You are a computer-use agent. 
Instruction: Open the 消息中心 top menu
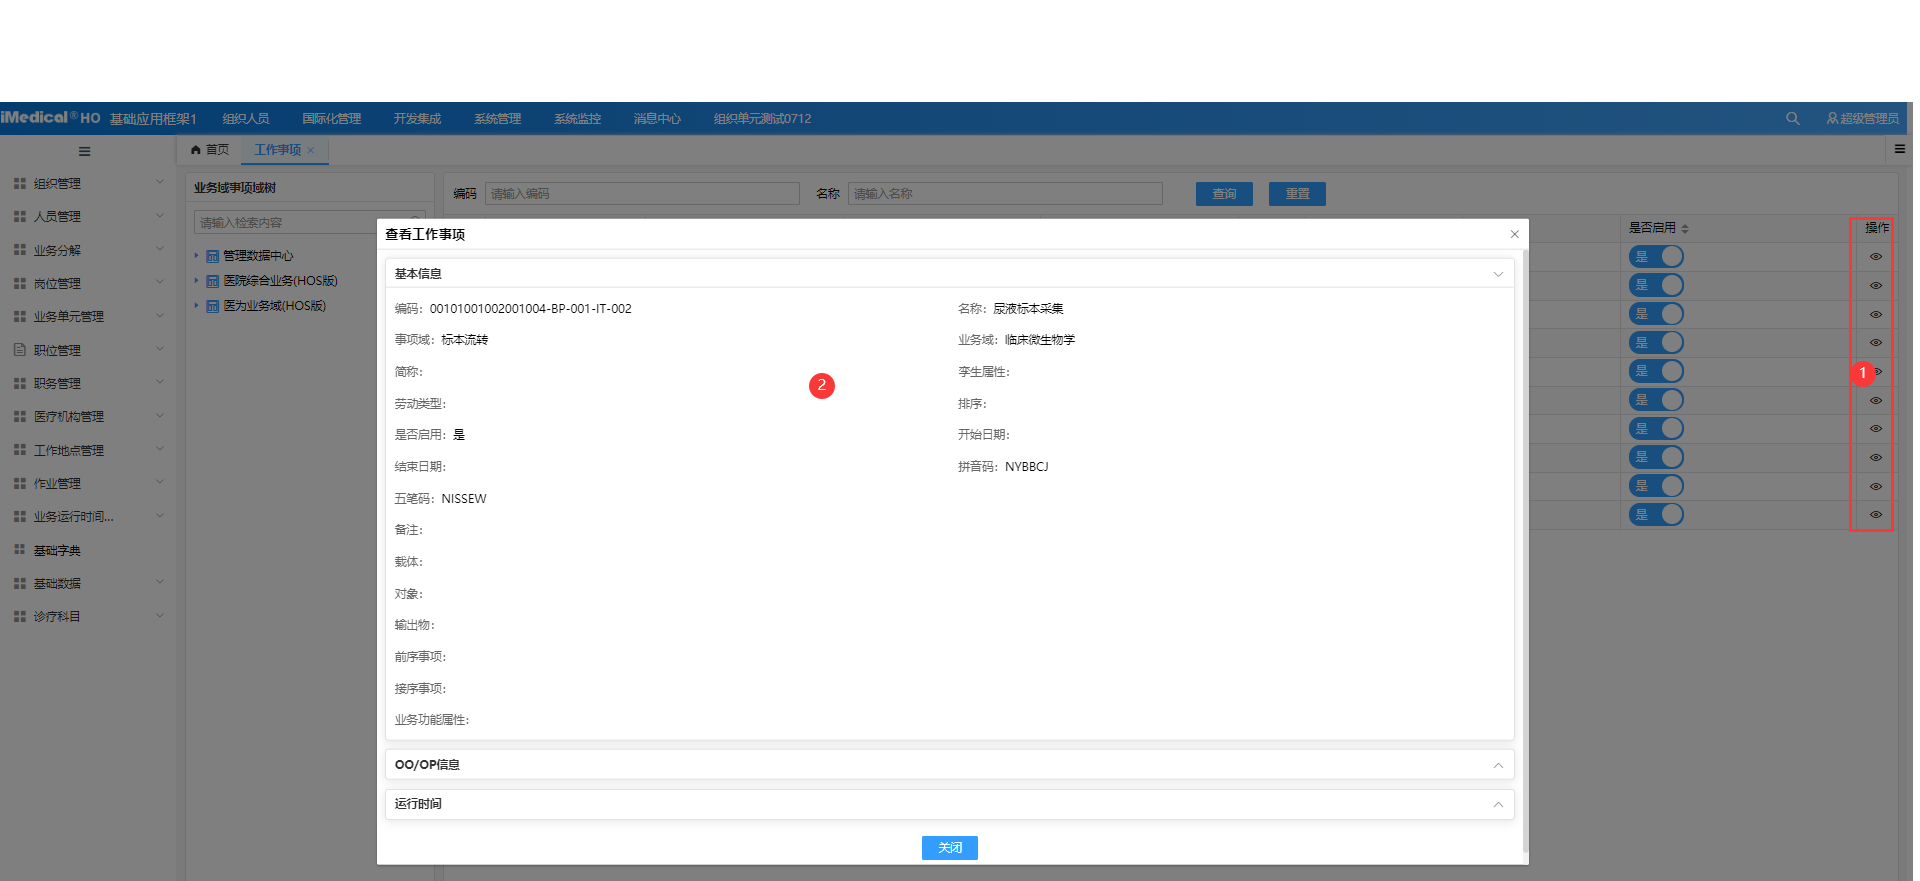coord(657,118)
